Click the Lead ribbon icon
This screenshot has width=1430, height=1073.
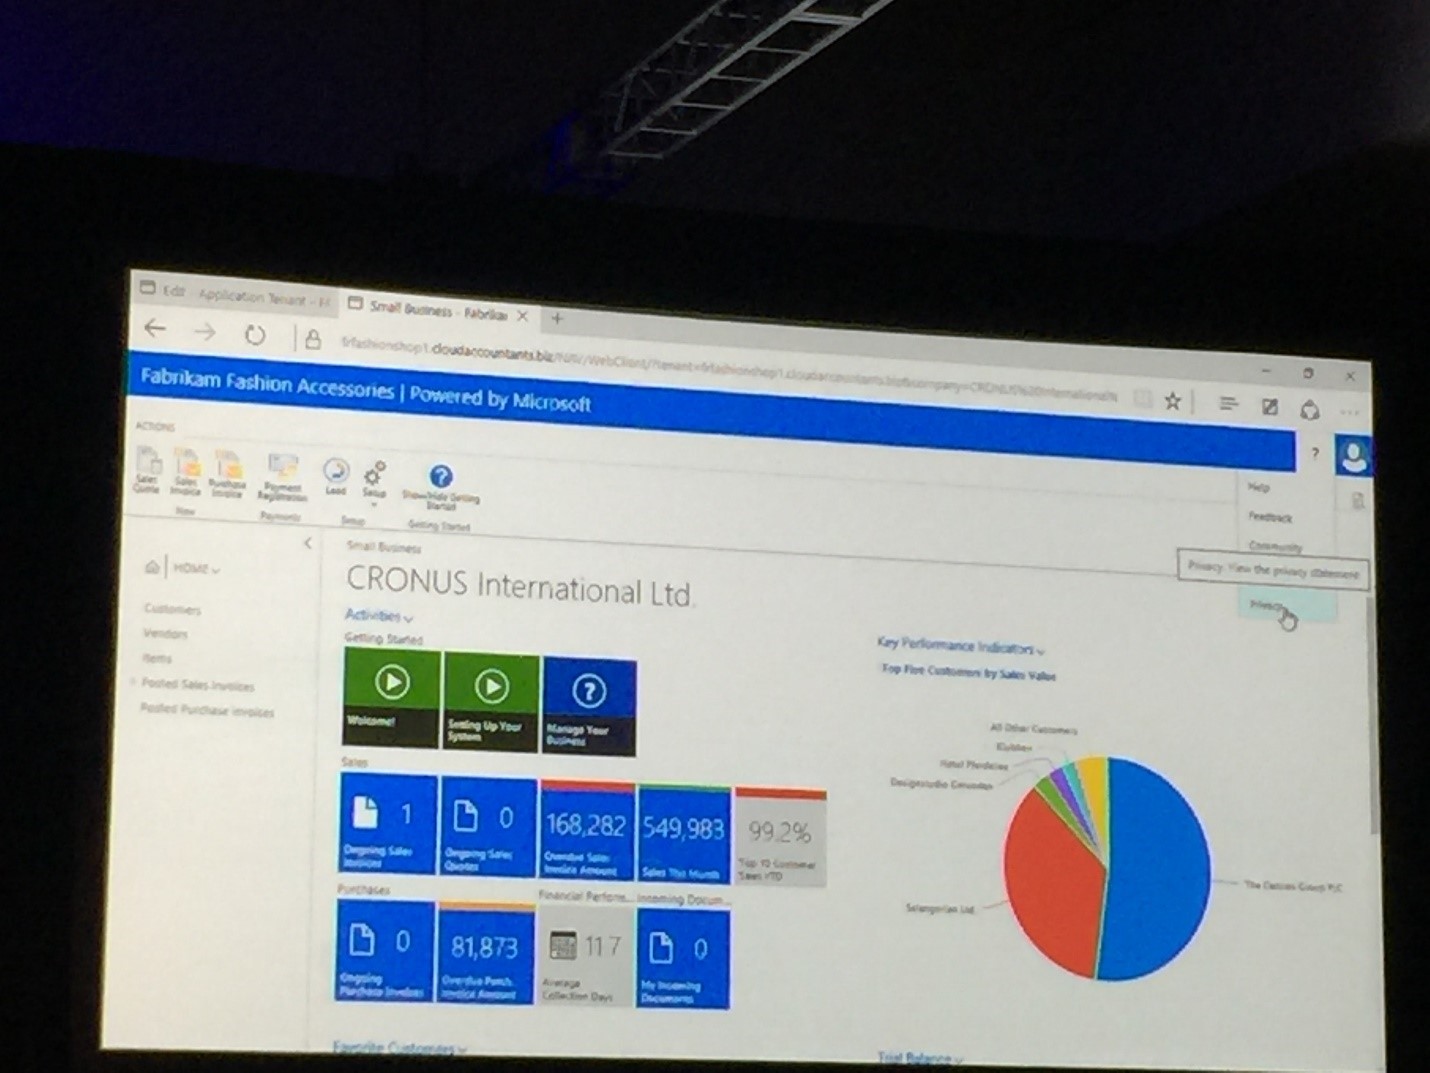pos(336,475)
